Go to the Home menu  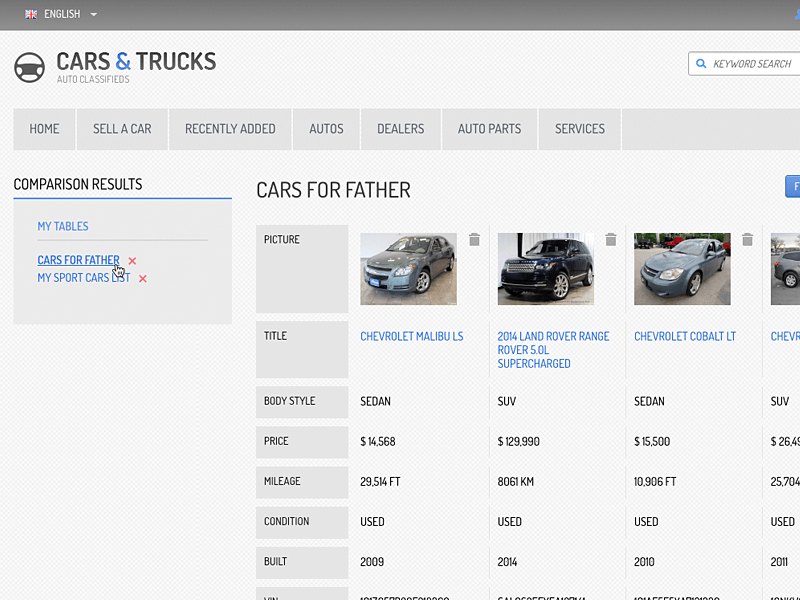coord(44,129)
